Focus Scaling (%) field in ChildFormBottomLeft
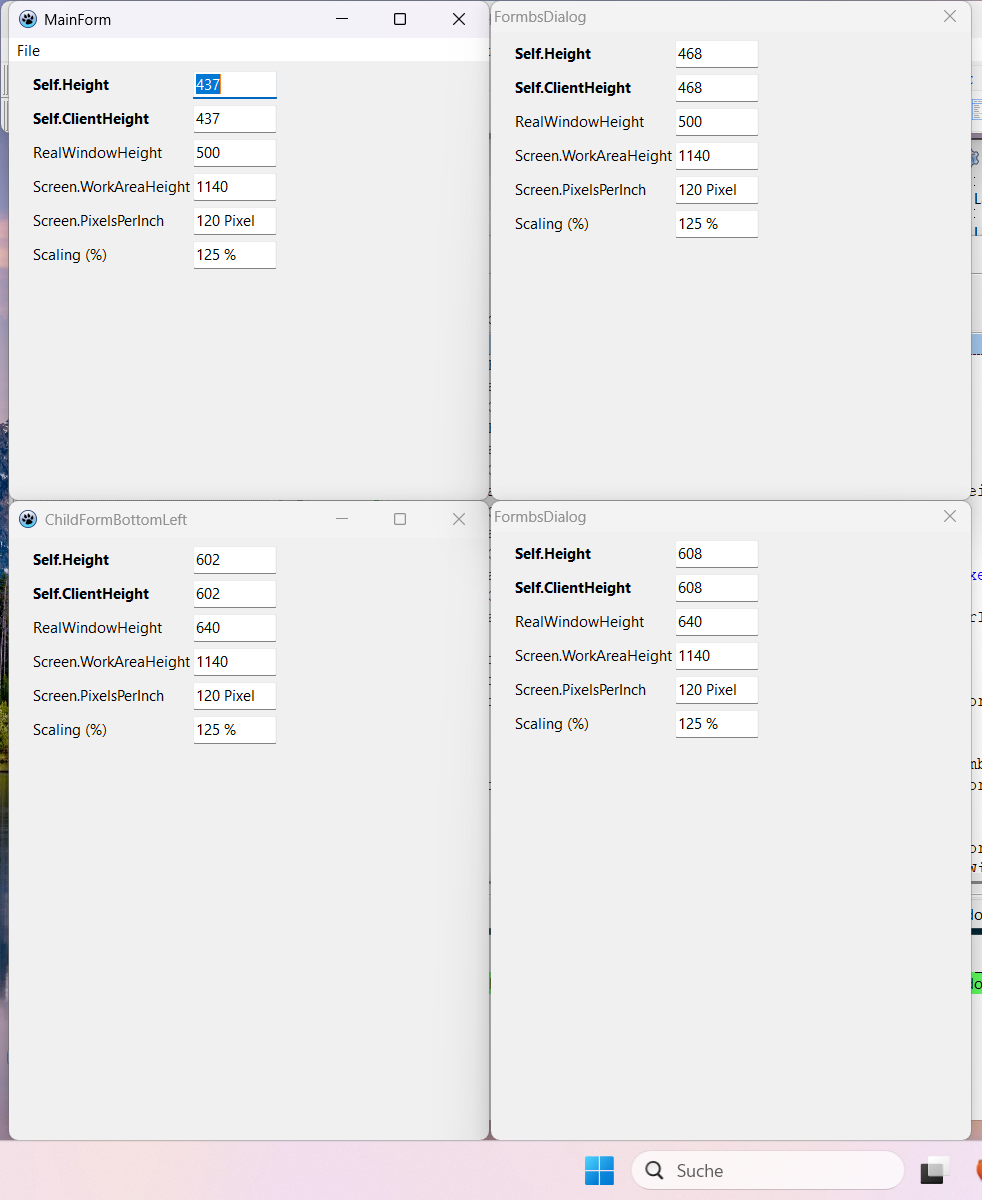This screenshot has width=982, height=1200. [235, 730]
